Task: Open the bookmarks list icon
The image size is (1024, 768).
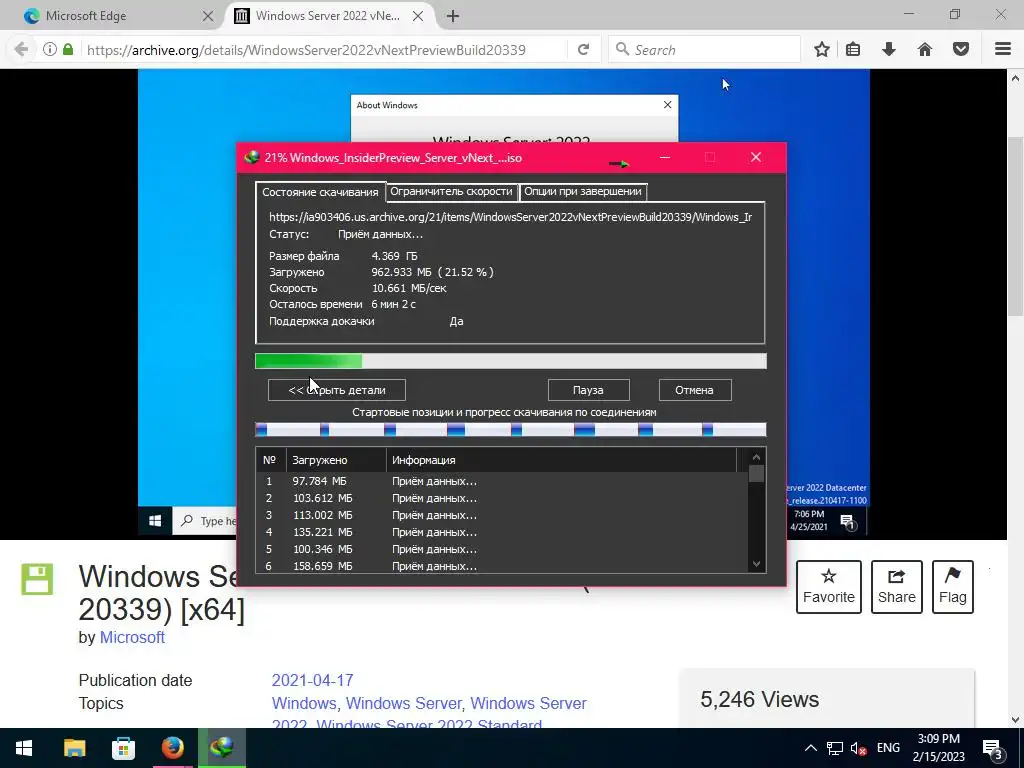Action: click(853, 50)
